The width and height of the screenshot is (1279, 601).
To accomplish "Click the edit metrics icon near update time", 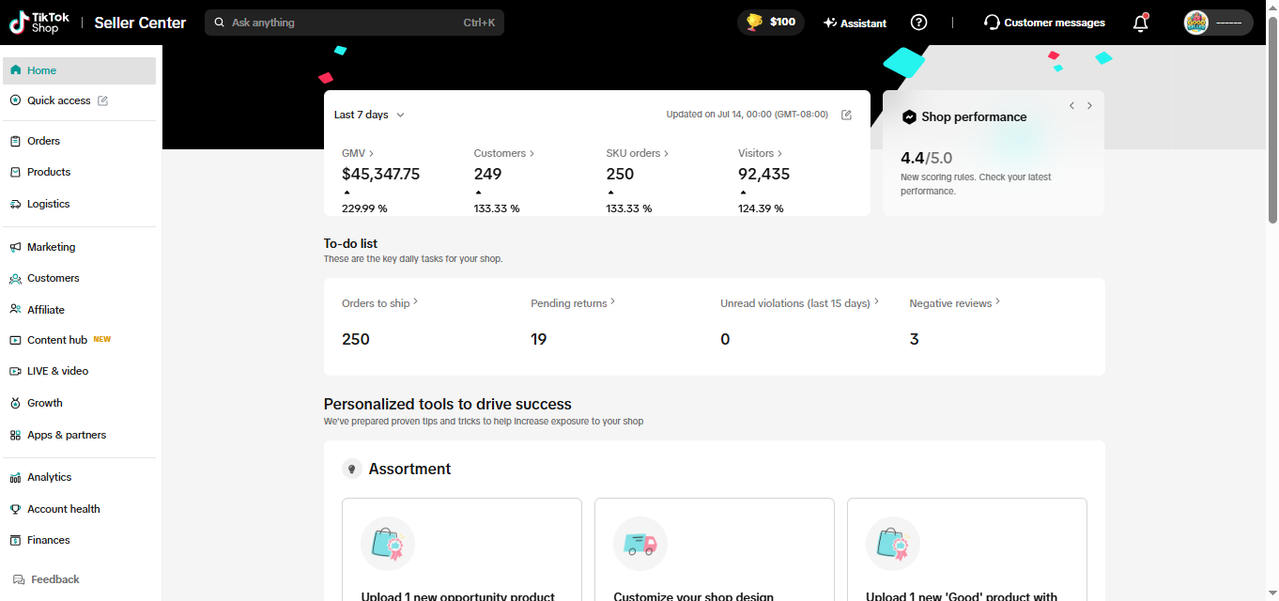I will (x=846, y=115).
